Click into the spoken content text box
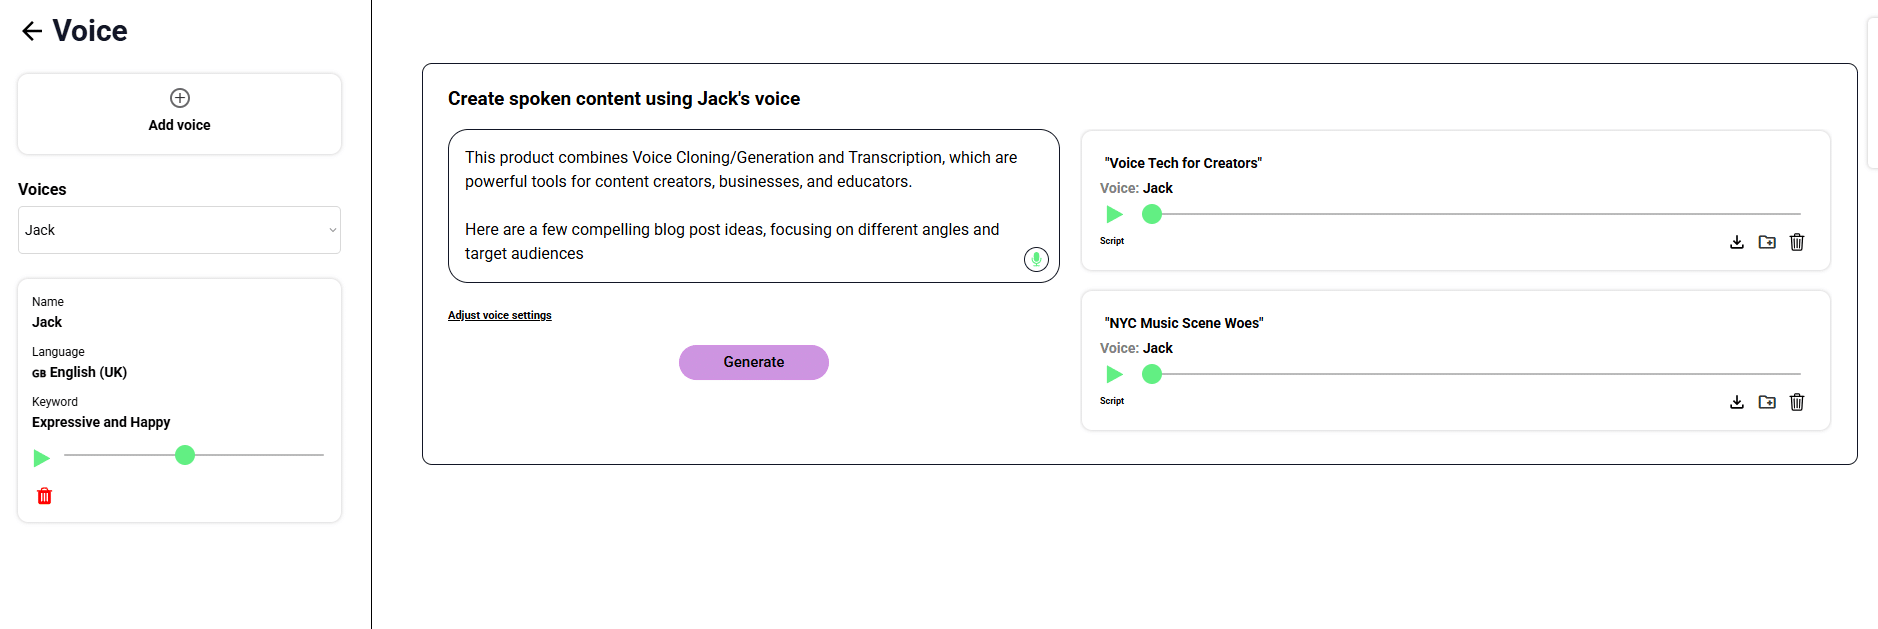This screenshot has width=1878, height=629. tap(740, 205)
